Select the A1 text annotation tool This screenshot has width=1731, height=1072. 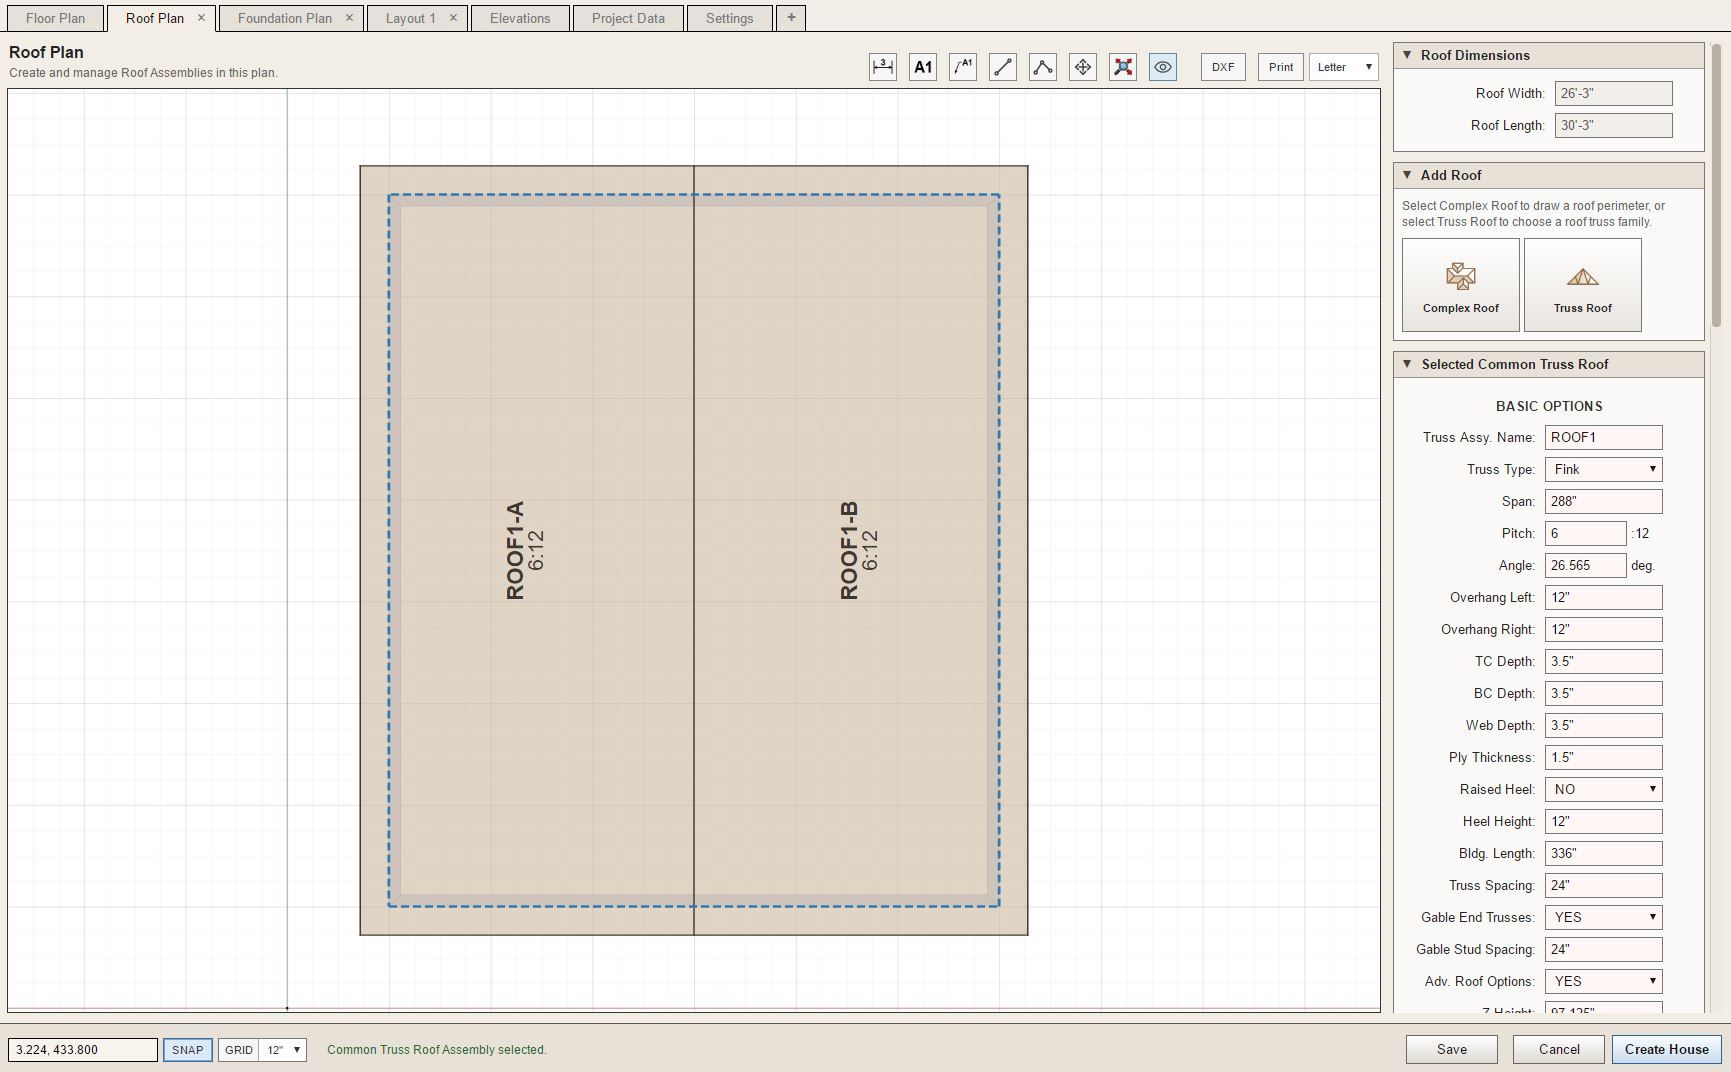click(923, 67)
